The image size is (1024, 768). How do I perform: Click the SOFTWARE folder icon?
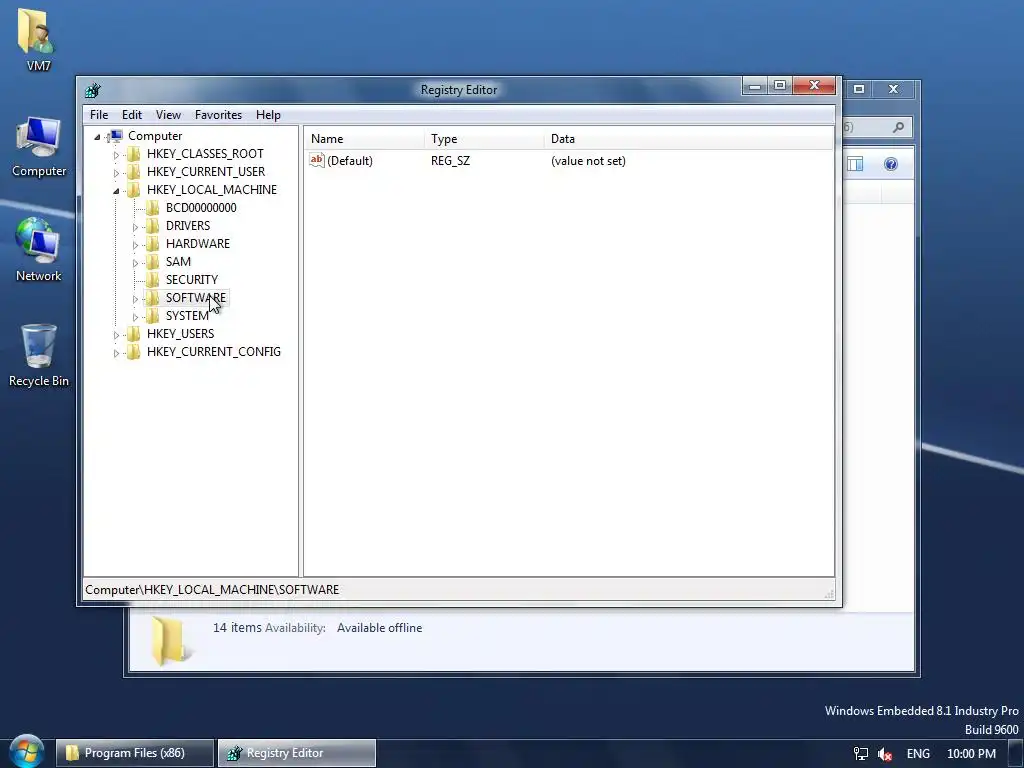pos(152,298)
